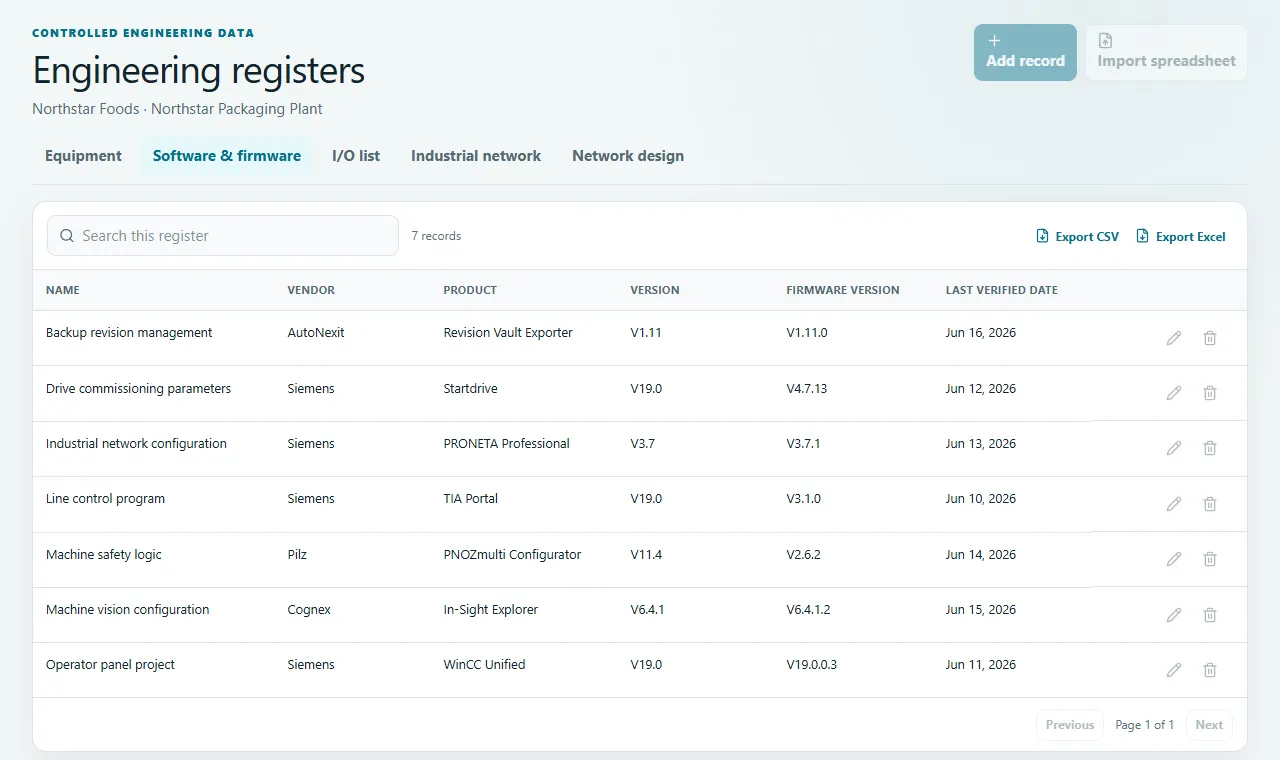Image resolution: width=1280 pixels, height=760 pixels.
Task: Delete the Operator panel project entry
Action: tap(1210, 670)
